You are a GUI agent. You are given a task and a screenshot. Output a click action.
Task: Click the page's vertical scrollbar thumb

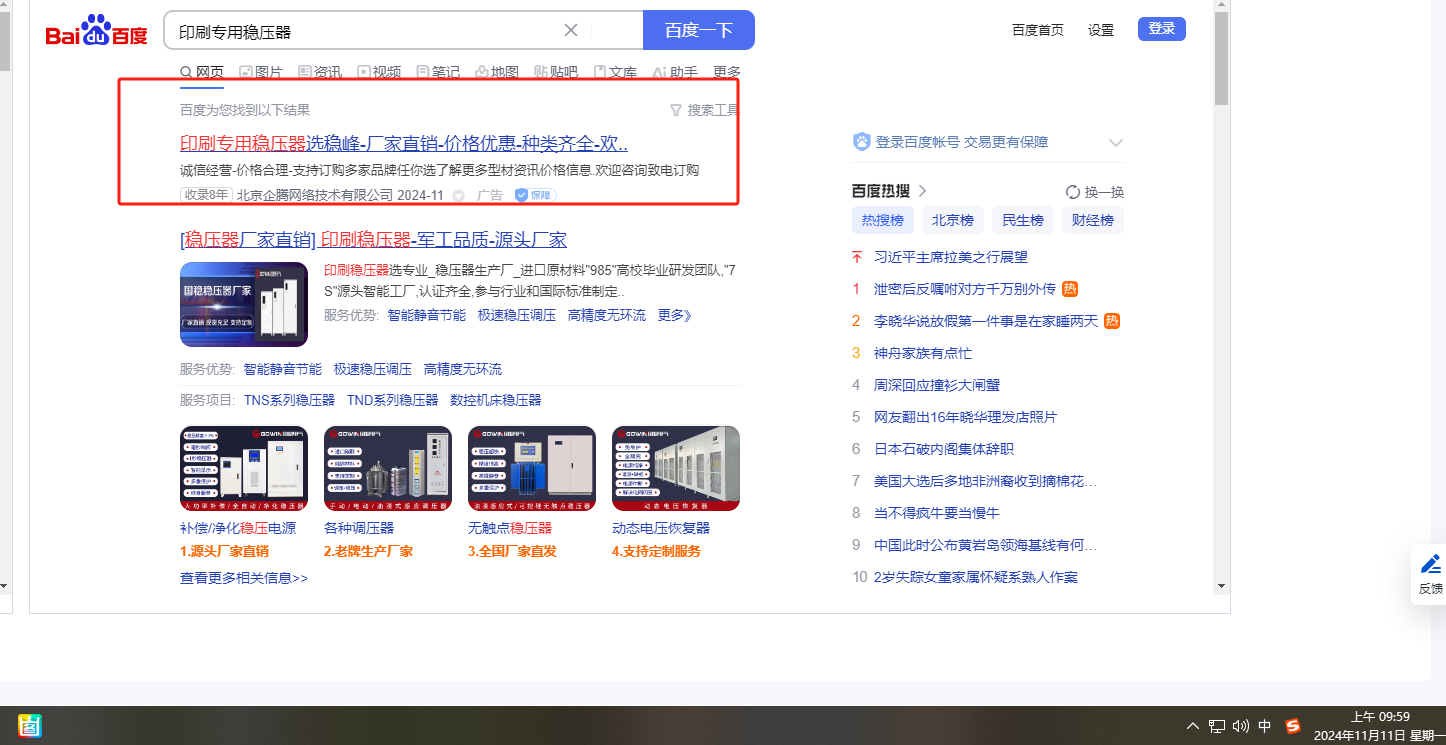click(1221, 60)
